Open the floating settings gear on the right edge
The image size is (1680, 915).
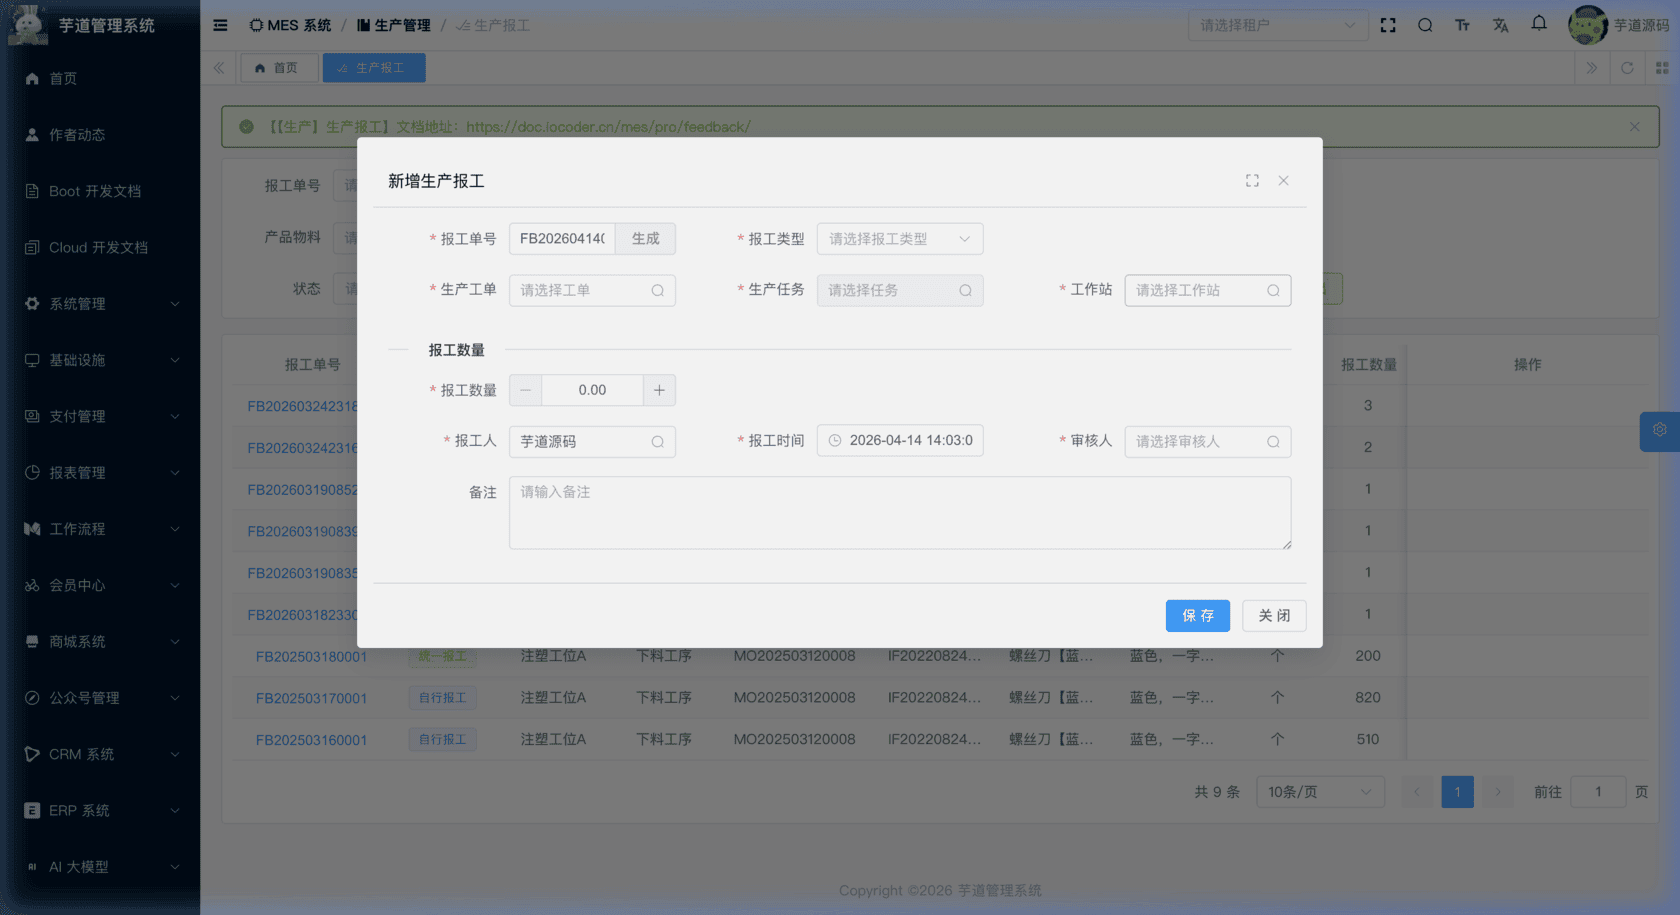(x=1659, y=431)
